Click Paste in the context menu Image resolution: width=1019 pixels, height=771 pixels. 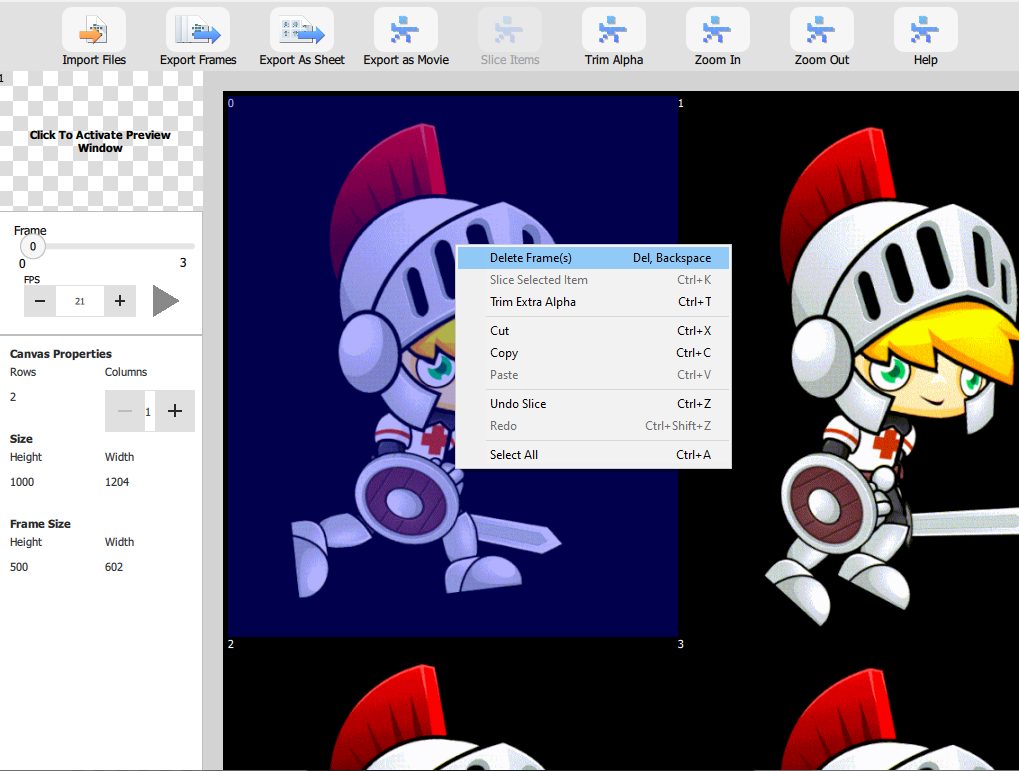(x=593, y=374)
